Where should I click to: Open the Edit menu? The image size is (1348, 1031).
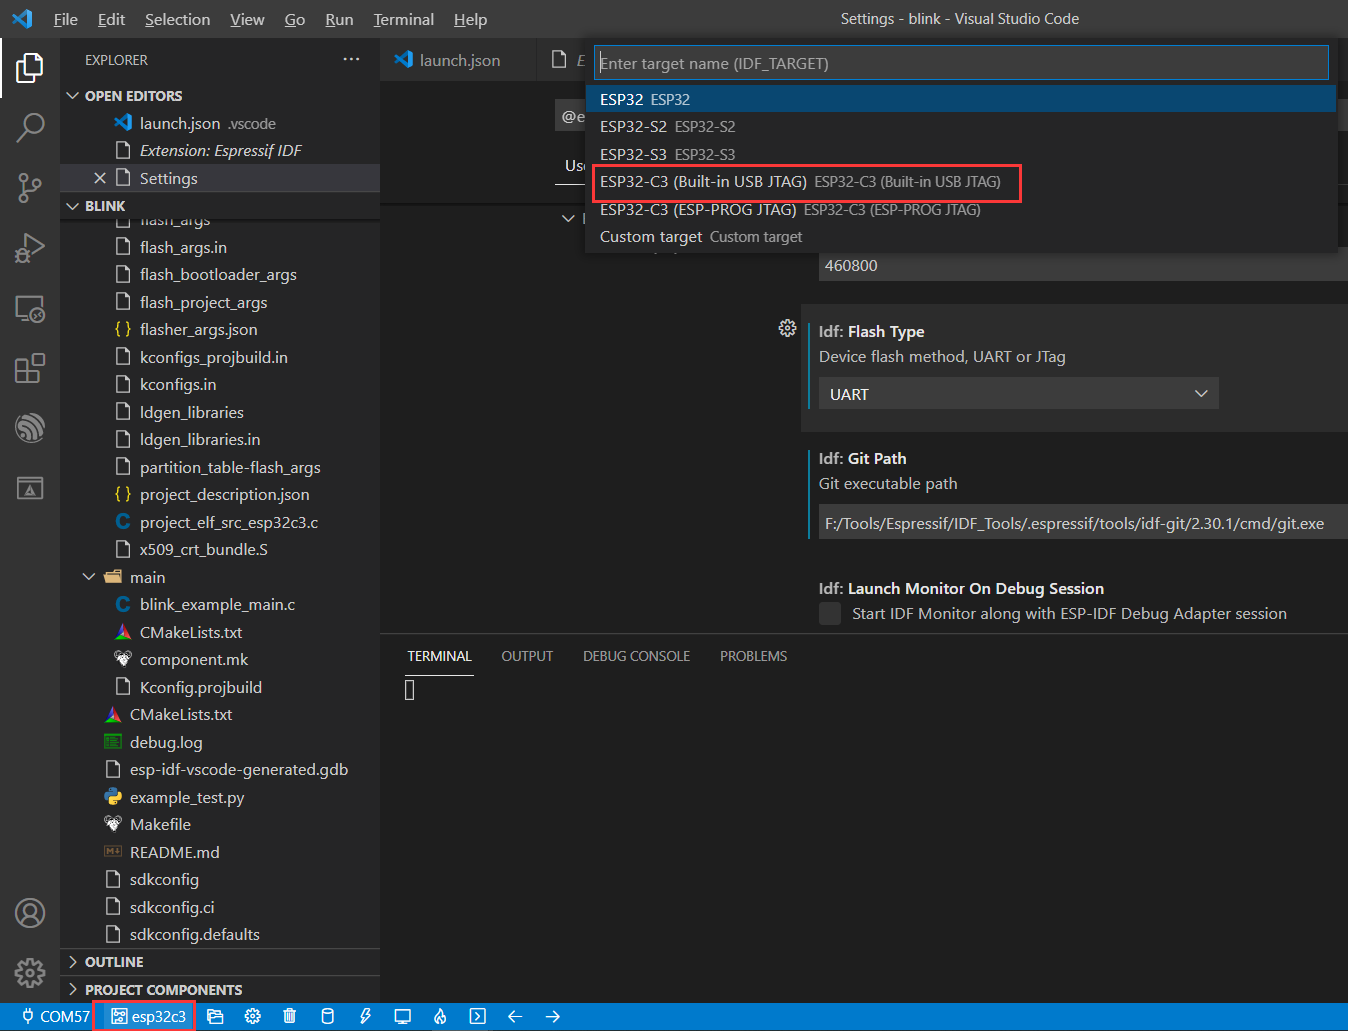click(x=111, y=19)
